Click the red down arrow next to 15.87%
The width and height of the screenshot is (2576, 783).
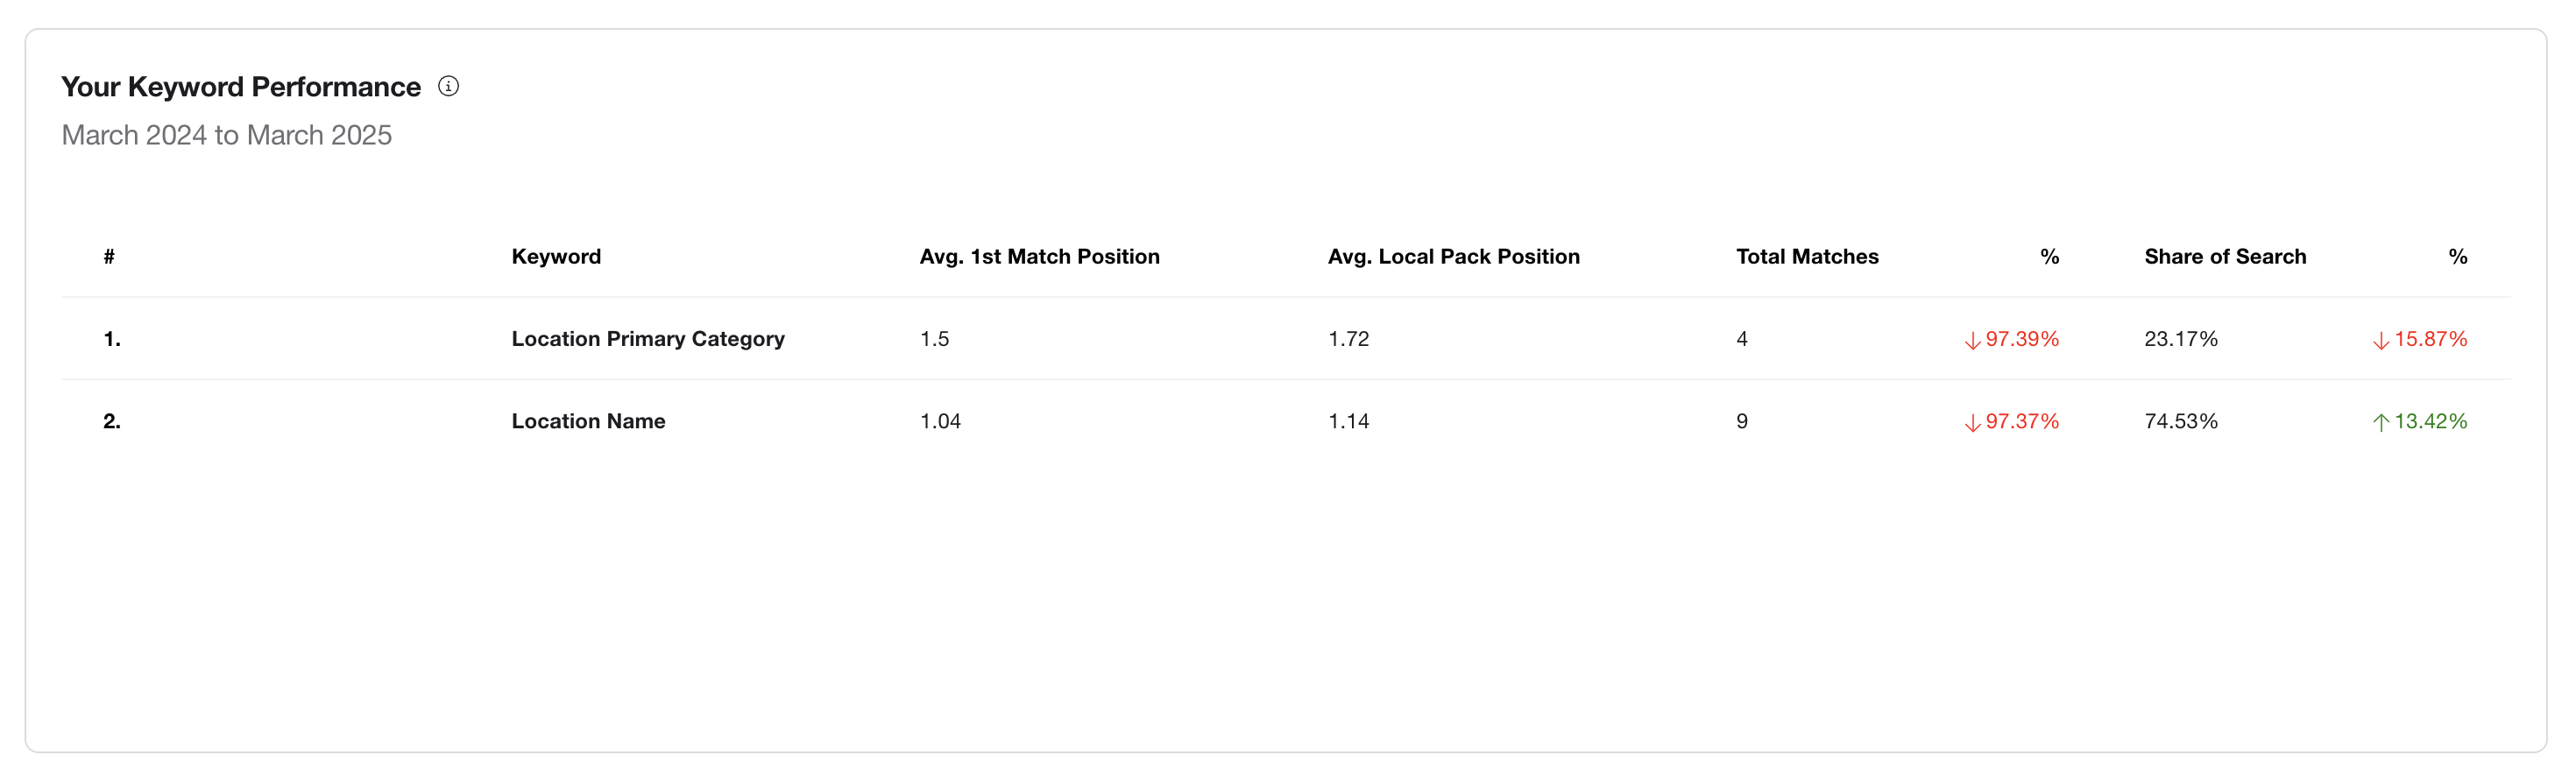2381,340
